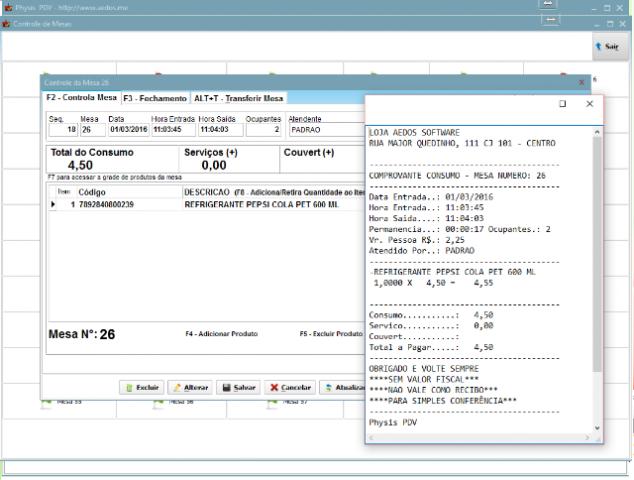Click receipt line COMPROVANTE CONSUMO - MESA NUMERO: 26
This screenshot has width=634, height=480.
[457, 176]
